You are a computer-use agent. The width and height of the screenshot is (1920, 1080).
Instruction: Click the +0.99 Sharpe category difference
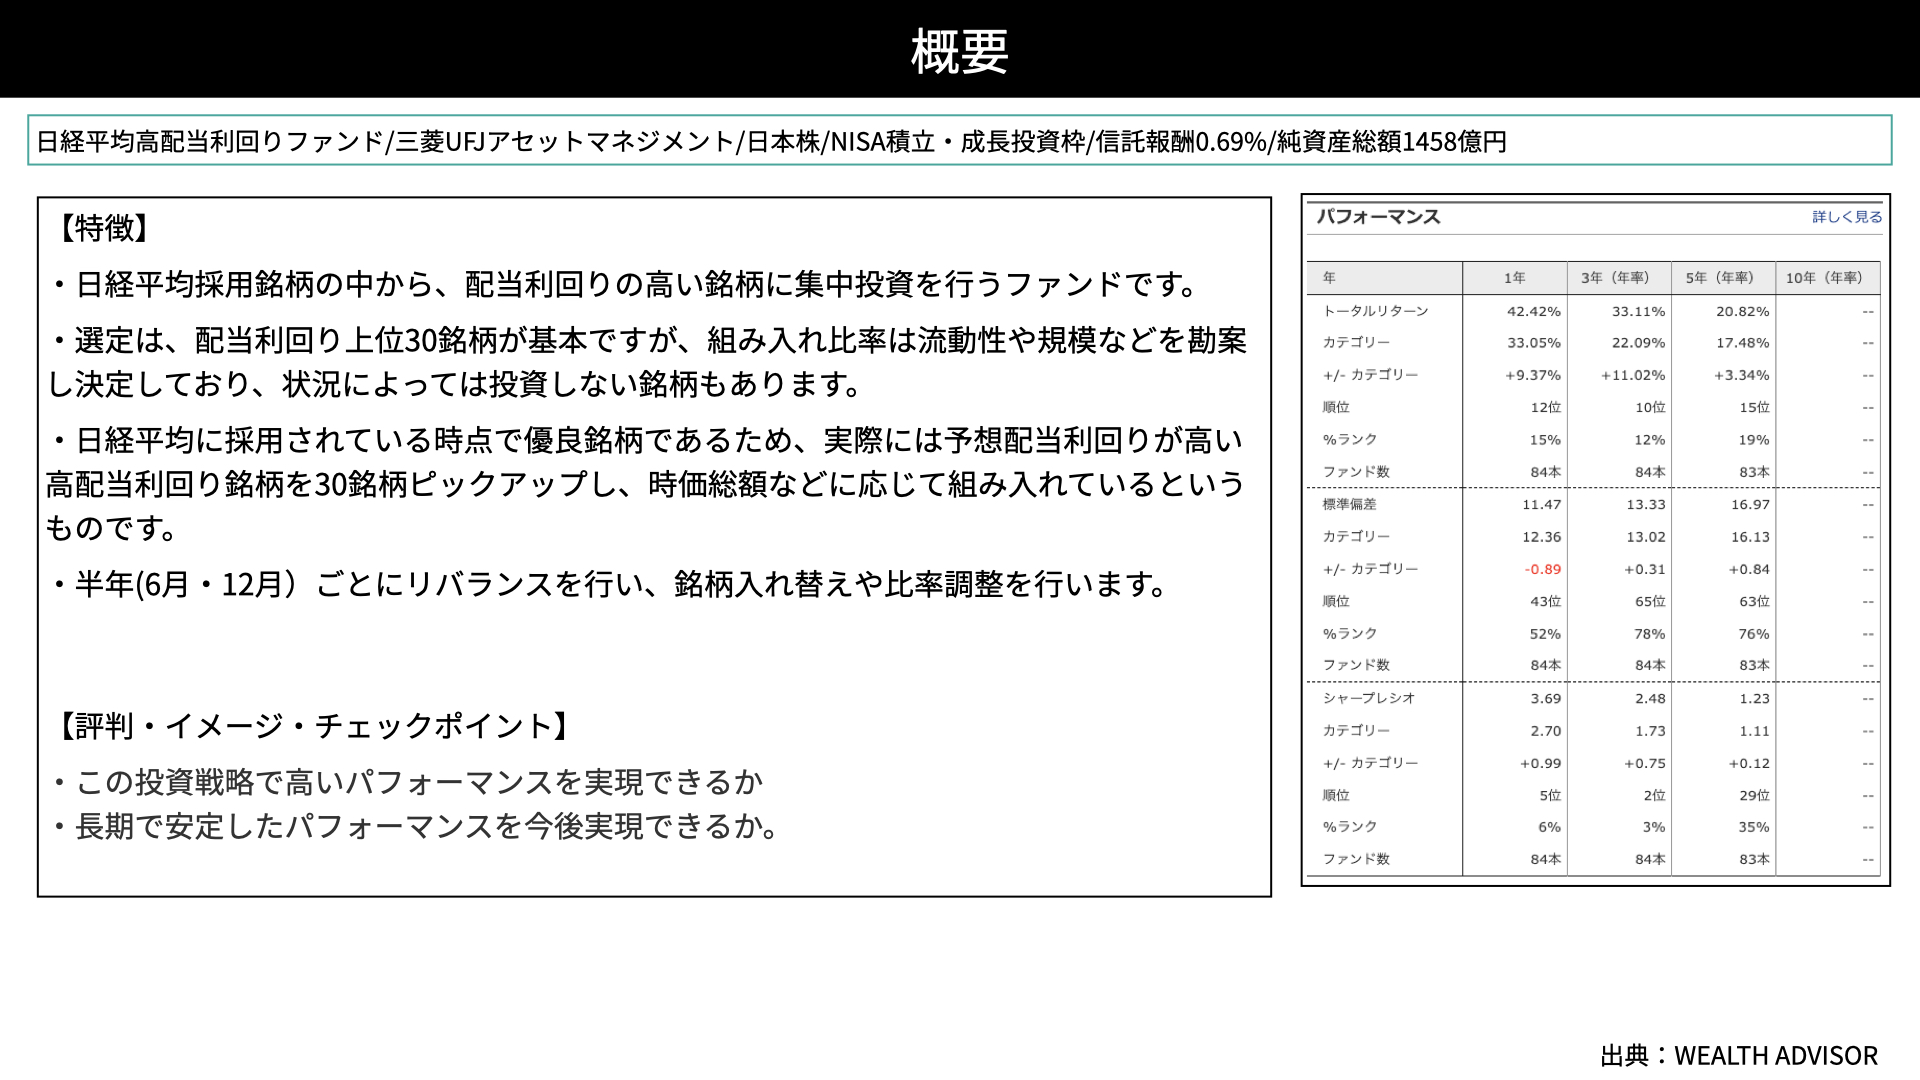(x=1540, y=763)
